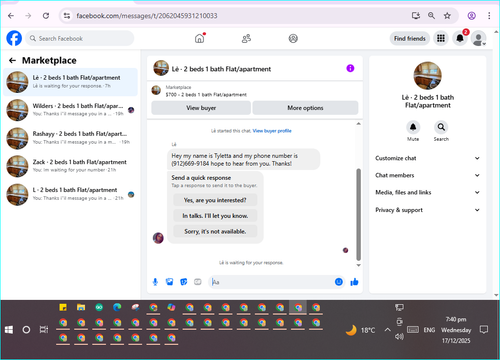This screenshot has width=500, height=360.
Task: Choose a GIF with the GIF icon
Action: pos(198,282)
